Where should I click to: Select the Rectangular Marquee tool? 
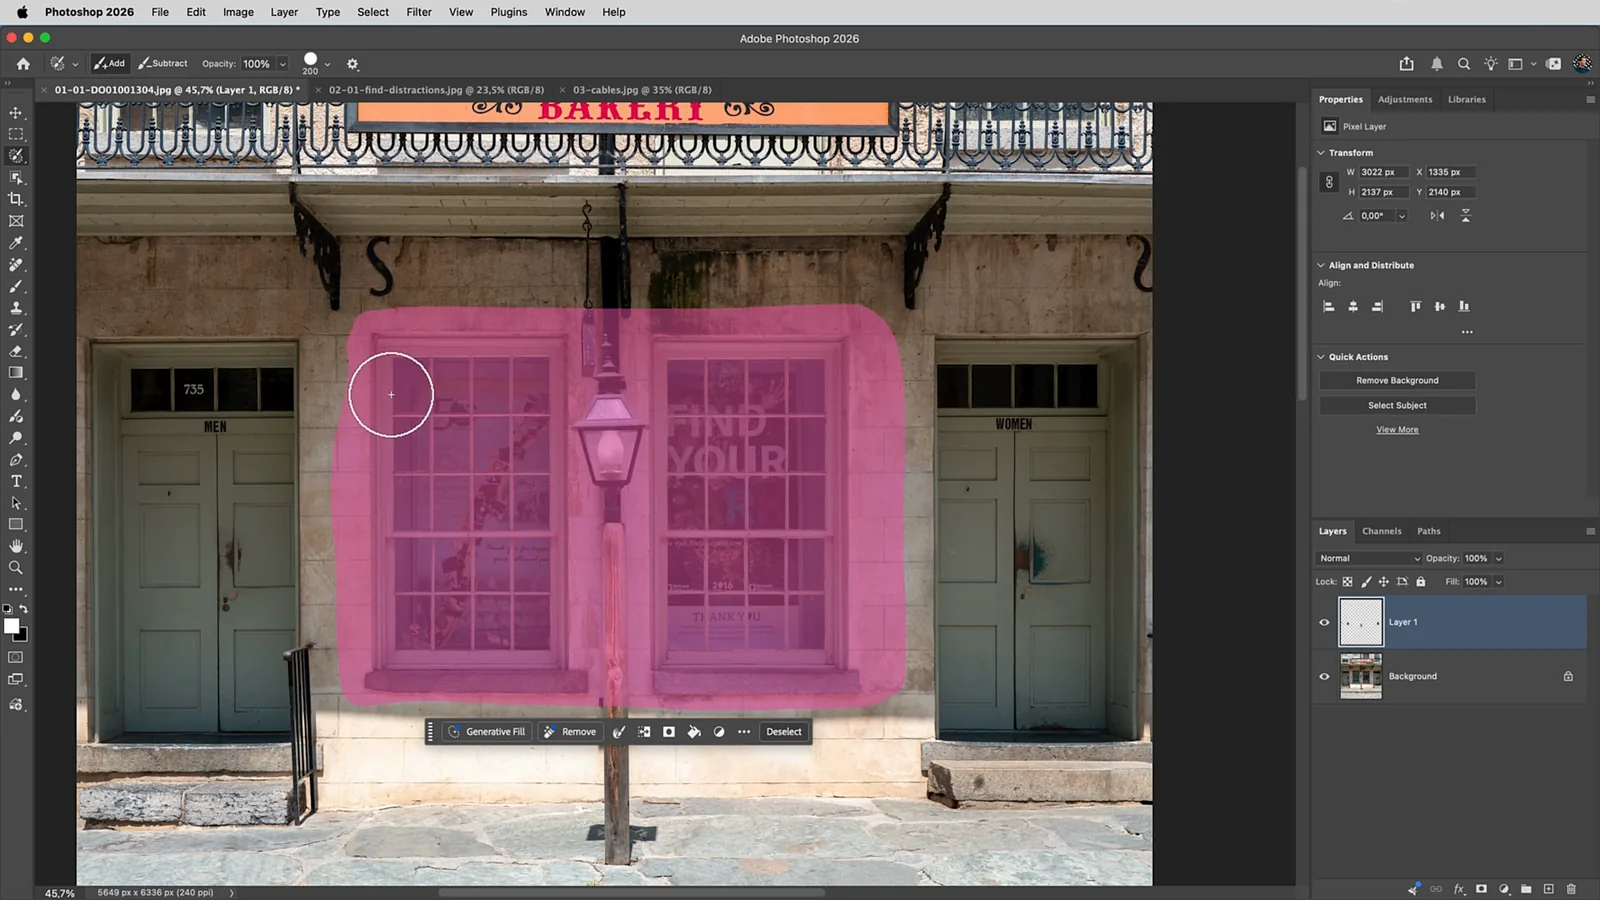click(16, 134)
